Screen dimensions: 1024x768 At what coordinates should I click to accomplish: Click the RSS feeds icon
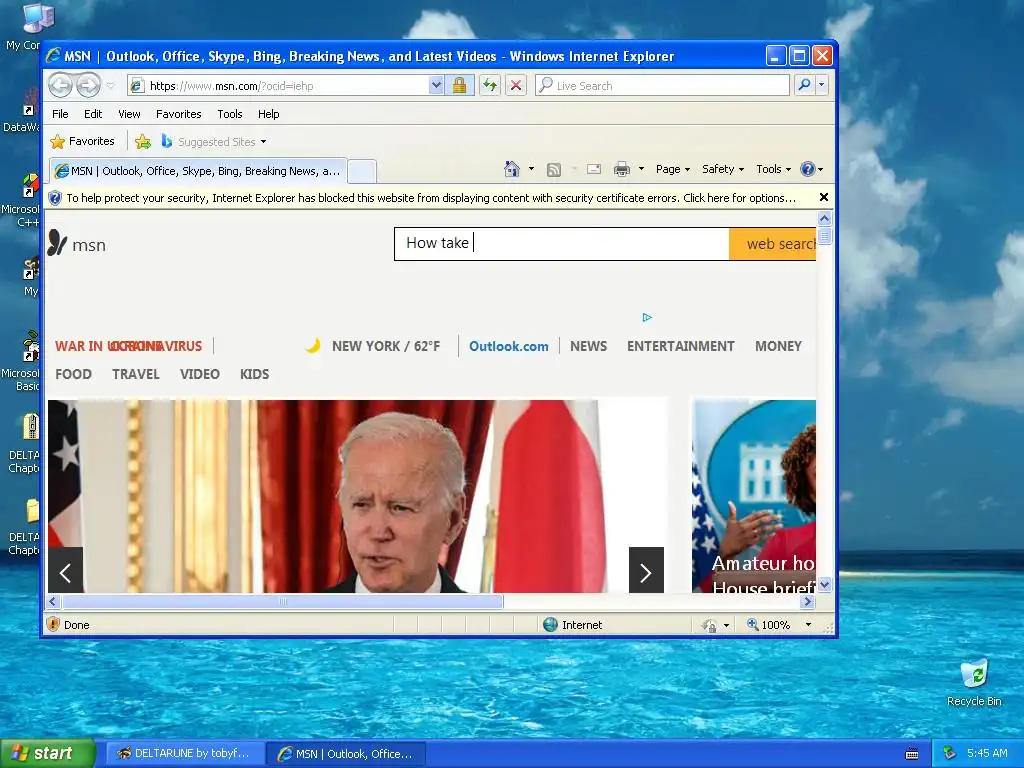[x=554, y=170]
